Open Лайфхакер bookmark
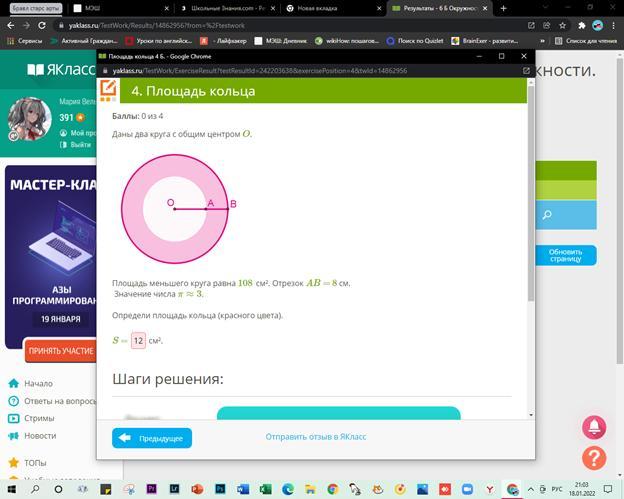The width and height of the screenshot is (624, 499). coord(223,41)
